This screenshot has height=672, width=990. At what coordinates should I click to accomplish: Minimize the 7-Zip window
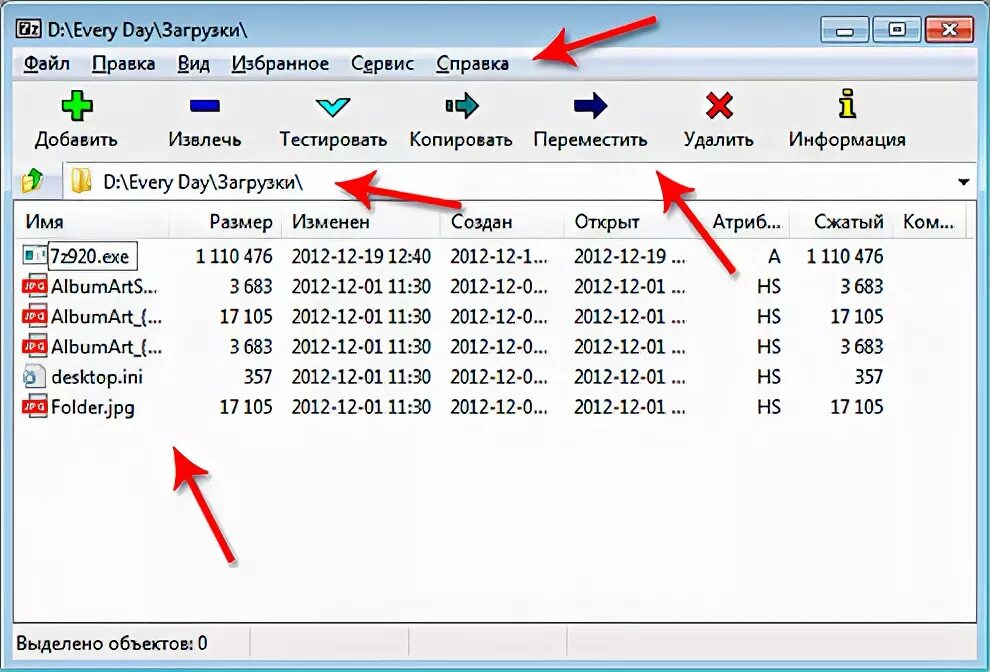pos(844,30)
